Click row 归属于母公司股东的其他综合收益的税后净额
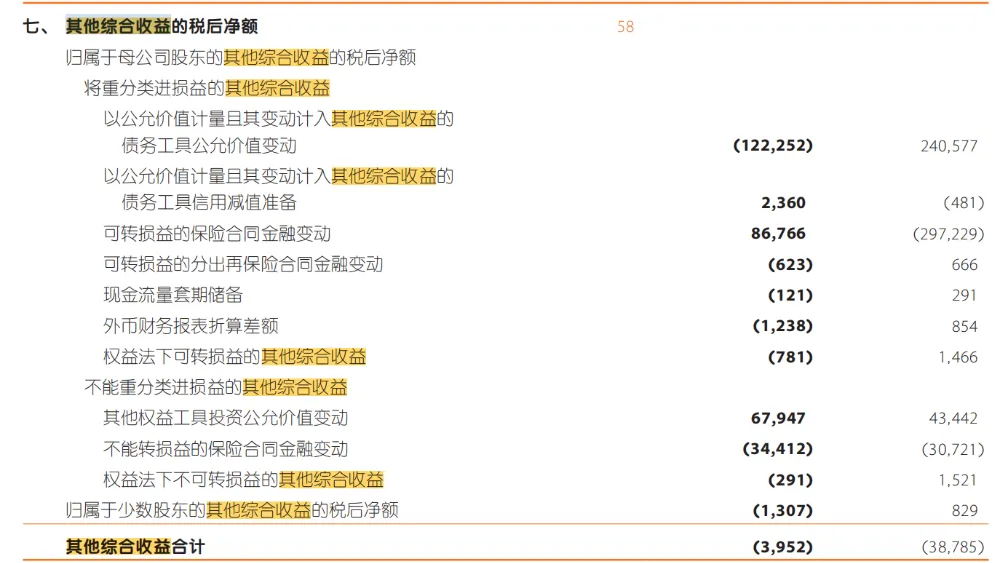This screenshot has height=563, width=1000. point(240,57)
